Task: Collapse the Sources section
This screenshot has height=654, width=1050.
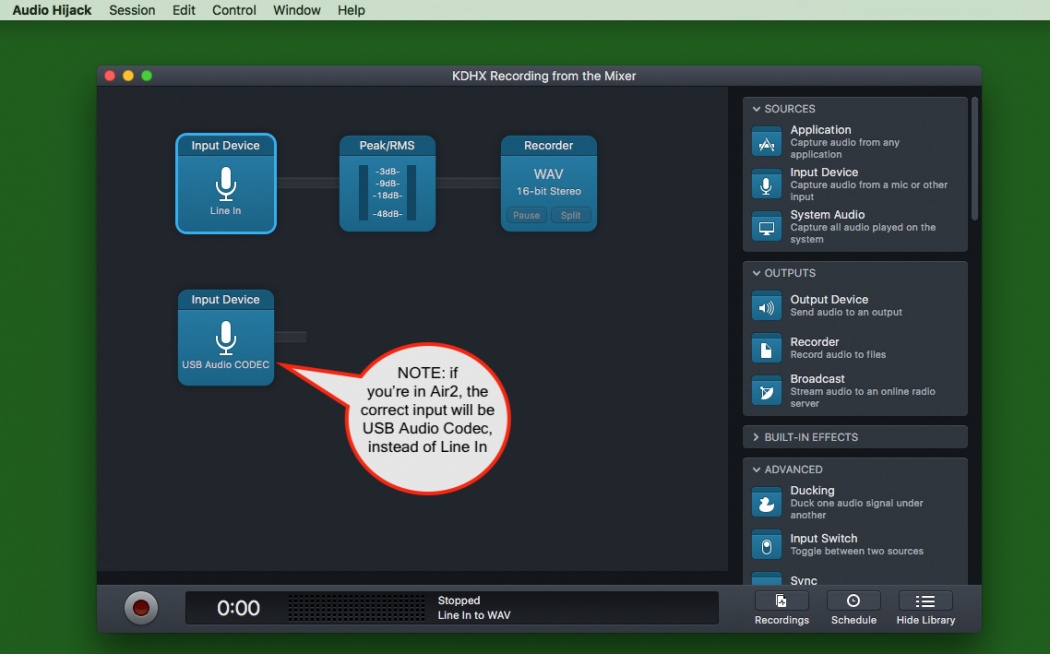Action: pos(757,109)
